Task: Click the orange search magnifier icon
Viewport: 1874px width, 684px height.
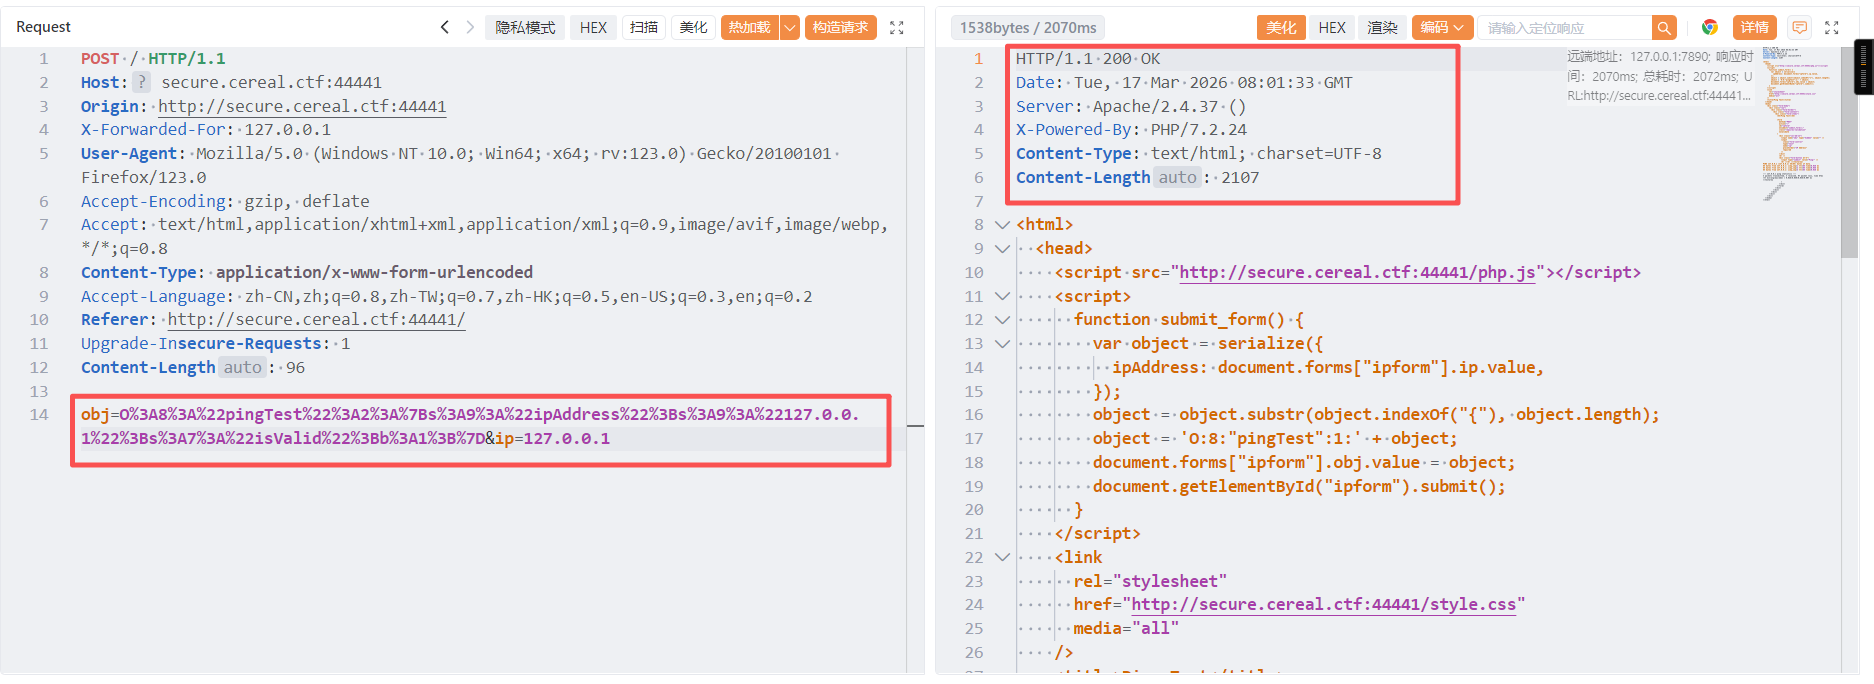Action: [x=1664, y=28]
